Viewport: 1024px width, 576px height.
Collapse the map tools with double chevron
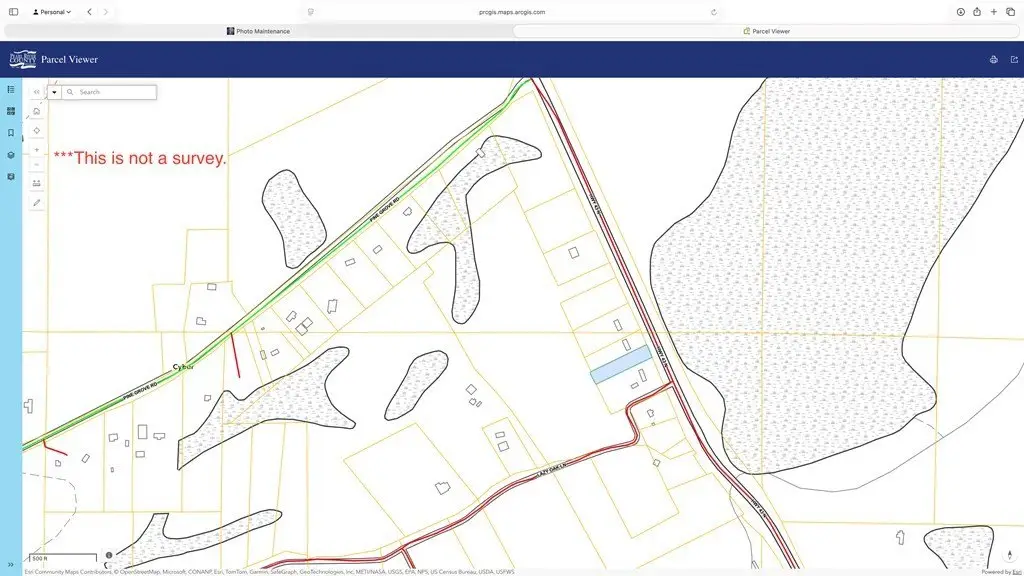point(37,92)
